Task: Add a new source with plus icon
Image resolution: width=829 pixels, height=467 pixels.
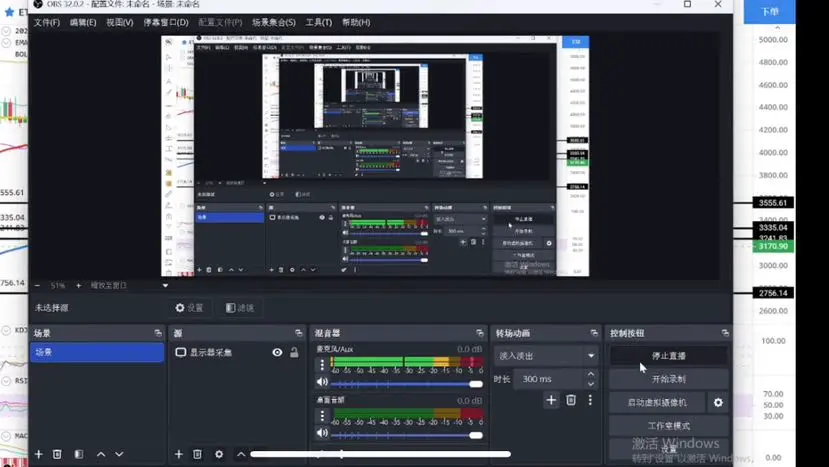Action: pyautogui.click(x=179, y=454)
